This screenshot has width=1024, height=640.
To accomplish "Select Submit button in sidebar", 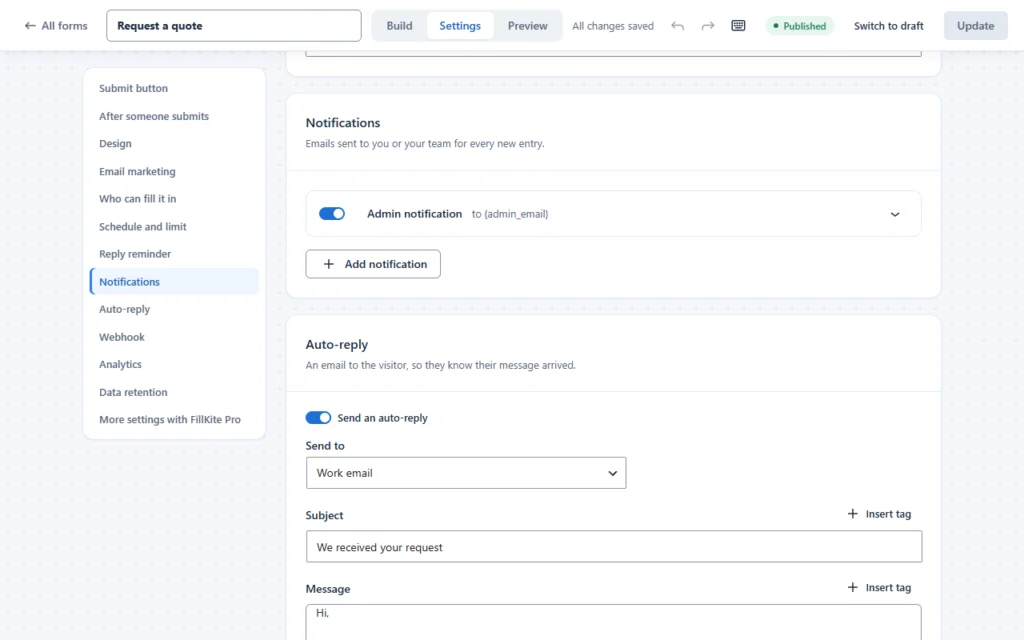I will (174, 88).
